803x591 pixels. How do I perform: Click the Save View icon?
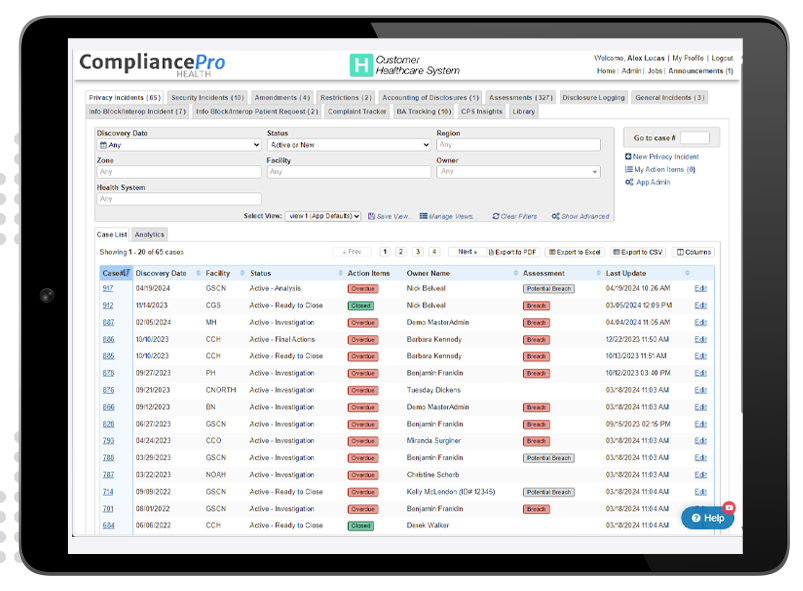pos(370,216)
